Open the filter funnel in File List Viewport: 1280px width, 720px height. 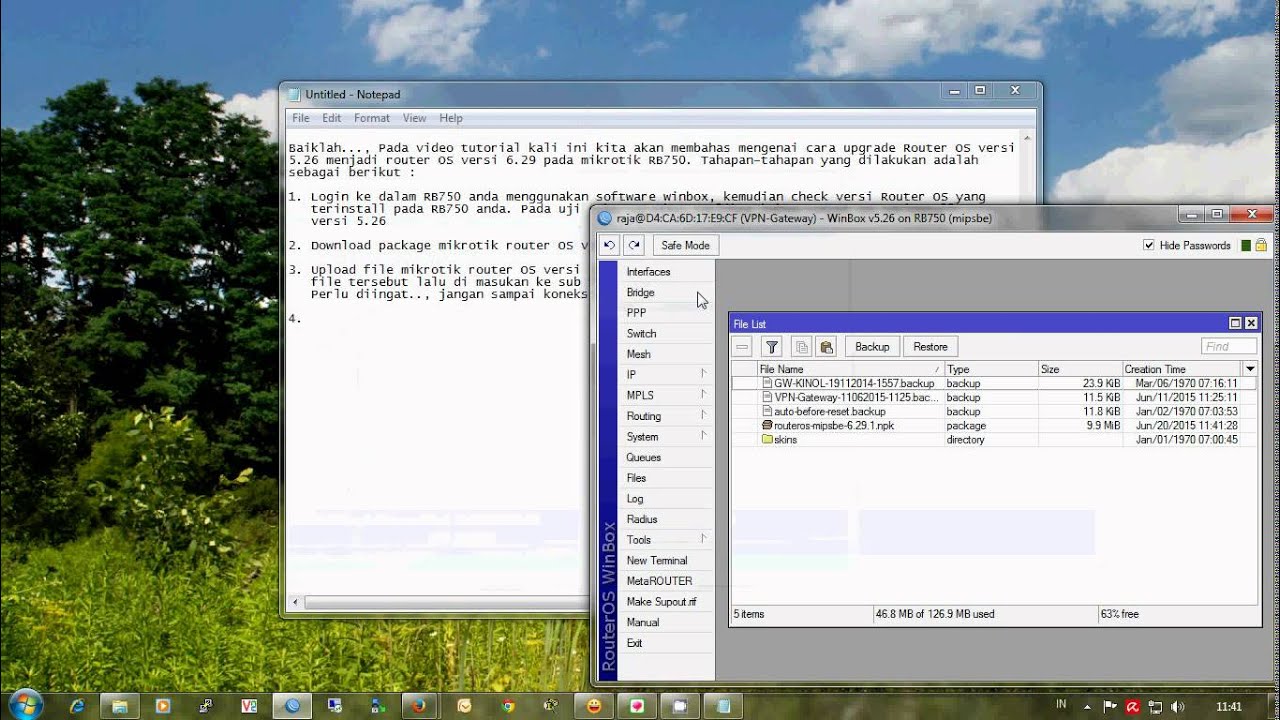[771, 347]
